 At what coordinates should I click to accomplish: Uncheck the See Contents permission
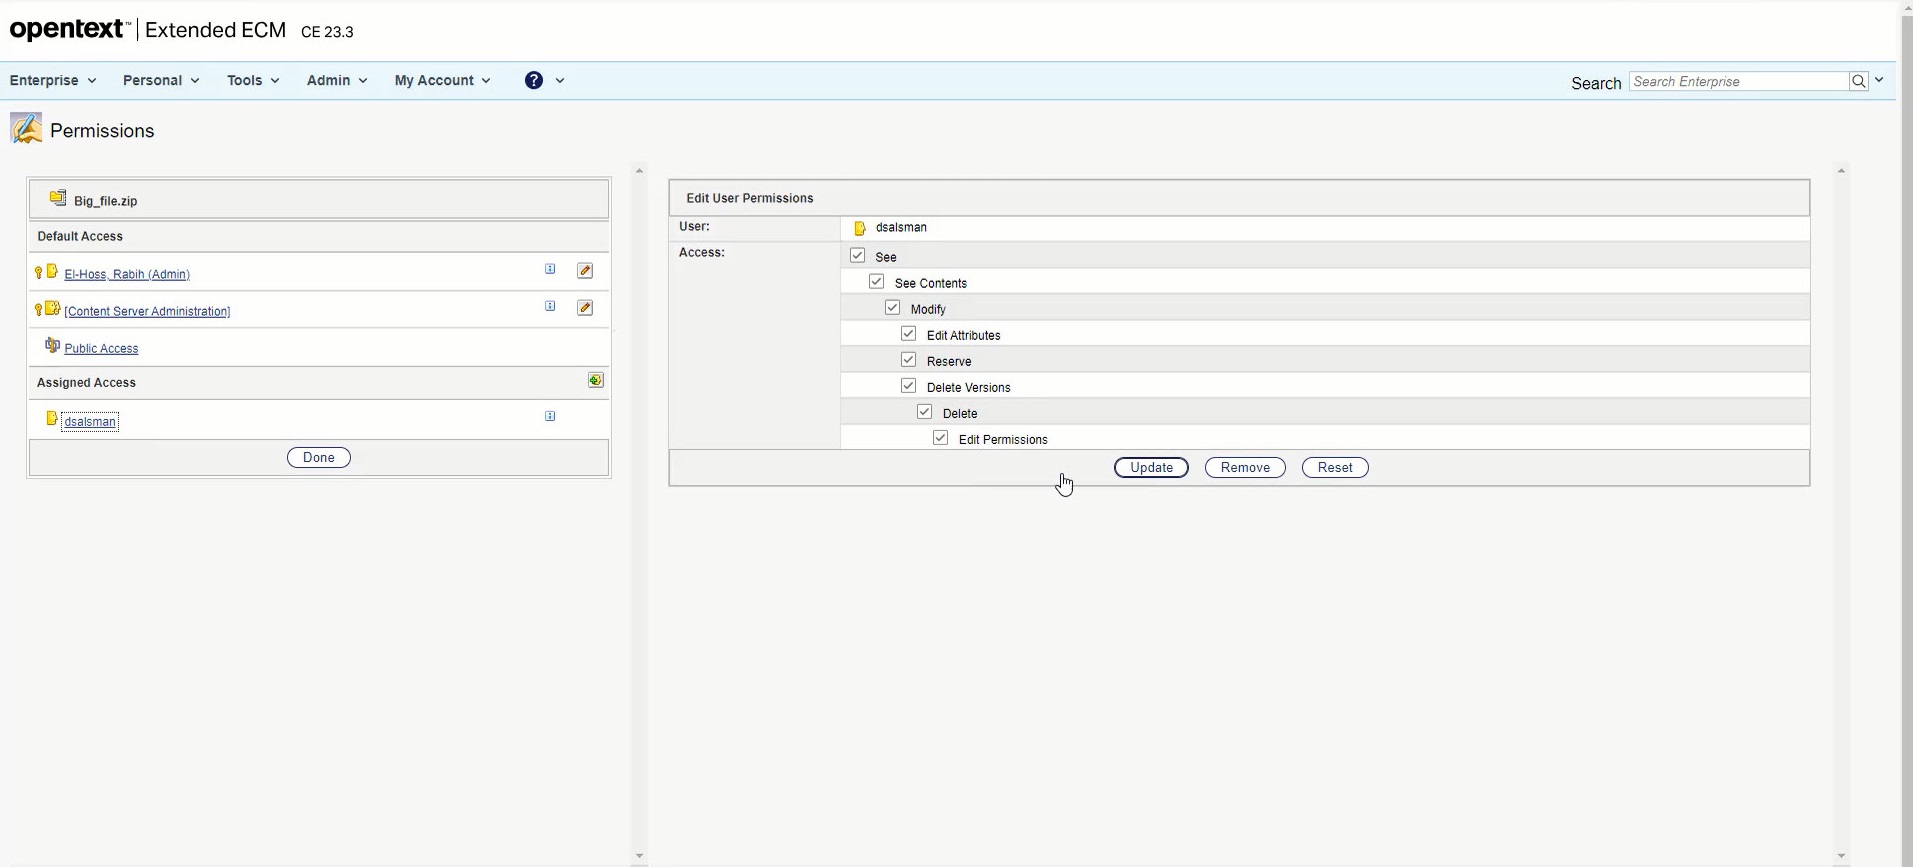pyautogui.click(x=877, y=282)
